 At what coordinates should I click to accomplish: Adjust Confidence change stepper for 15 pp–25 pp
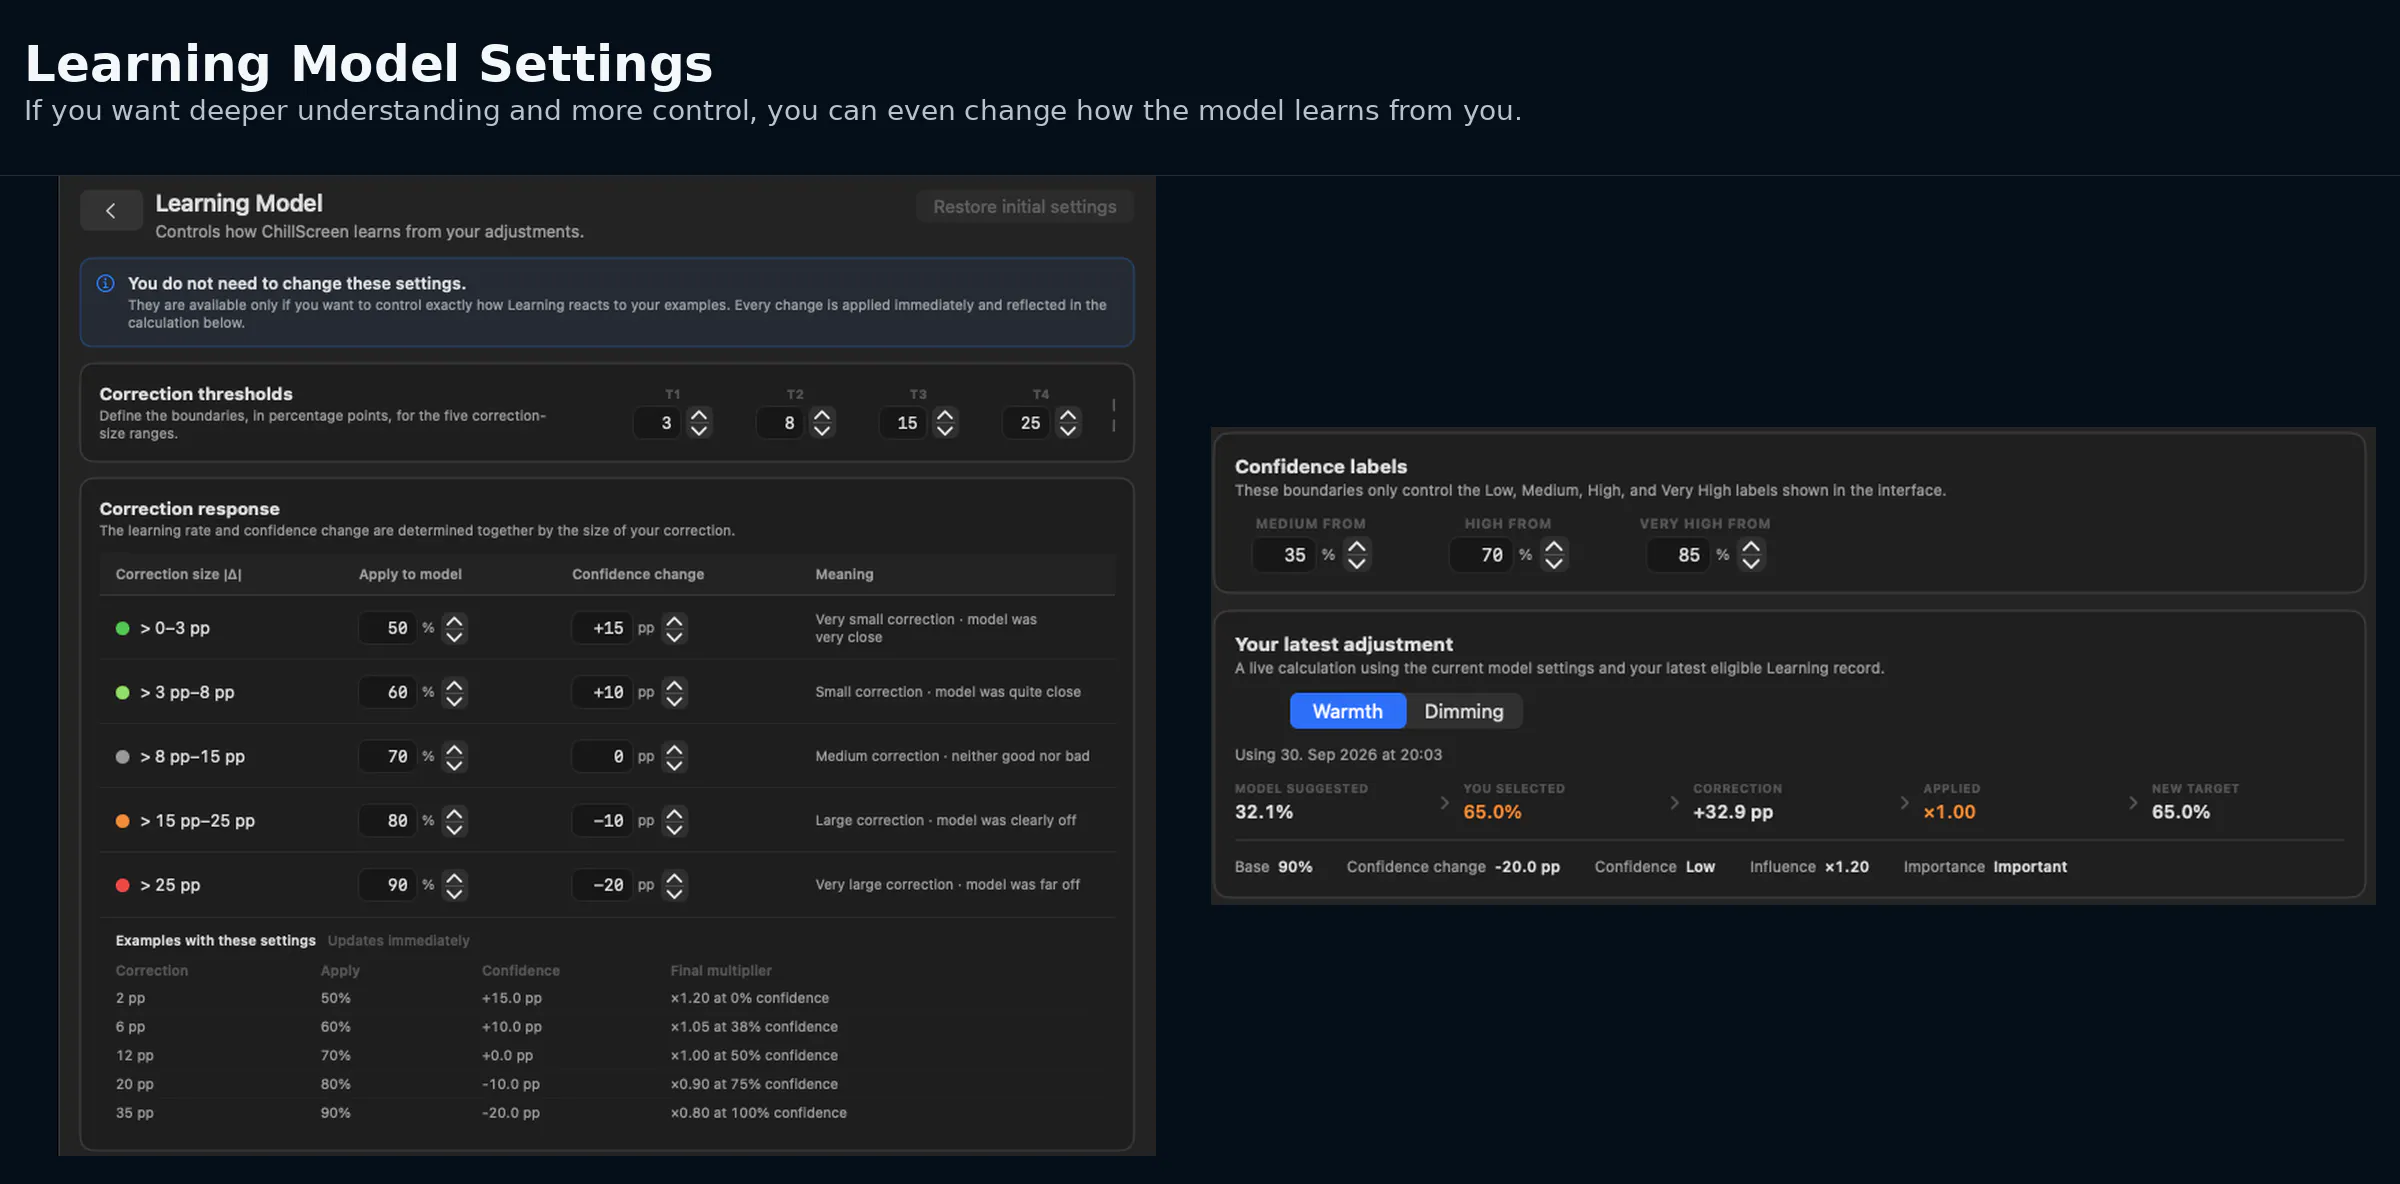tap(675, 821)
